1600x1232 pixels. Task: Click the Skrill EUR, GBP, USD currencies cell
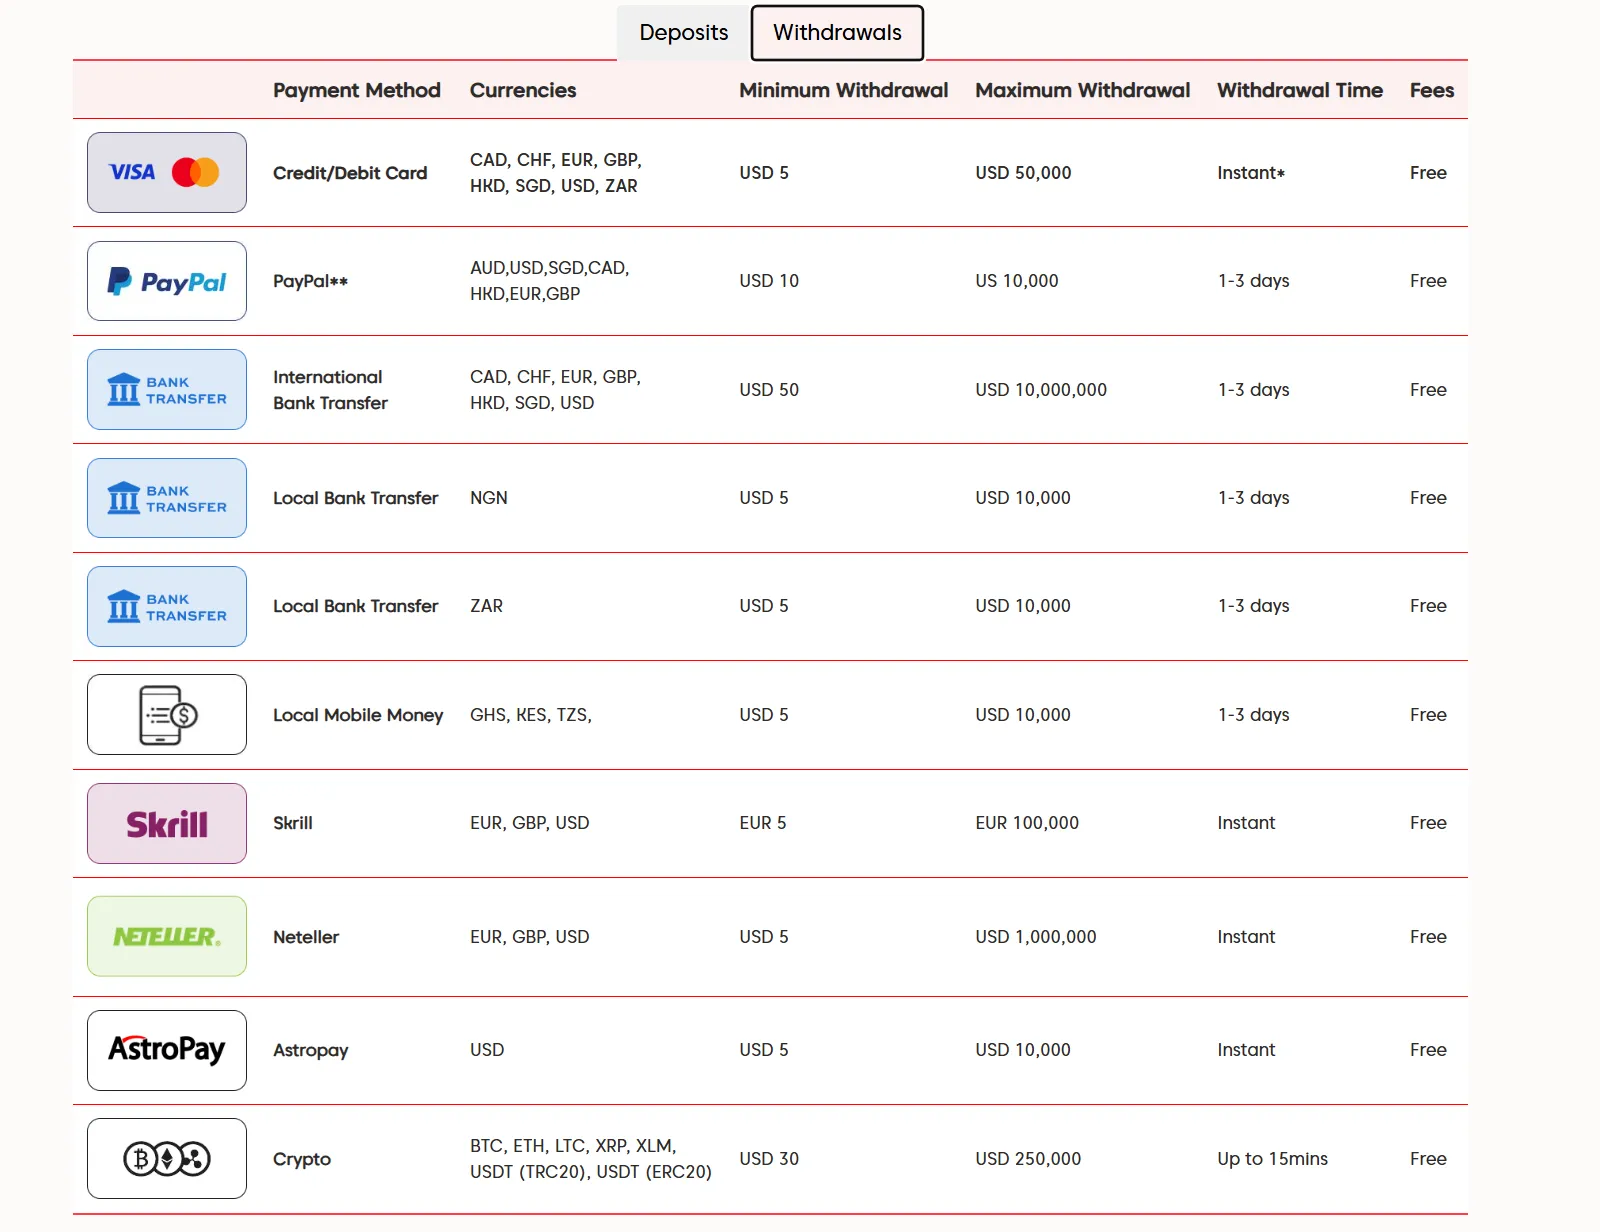coord(530,823)
